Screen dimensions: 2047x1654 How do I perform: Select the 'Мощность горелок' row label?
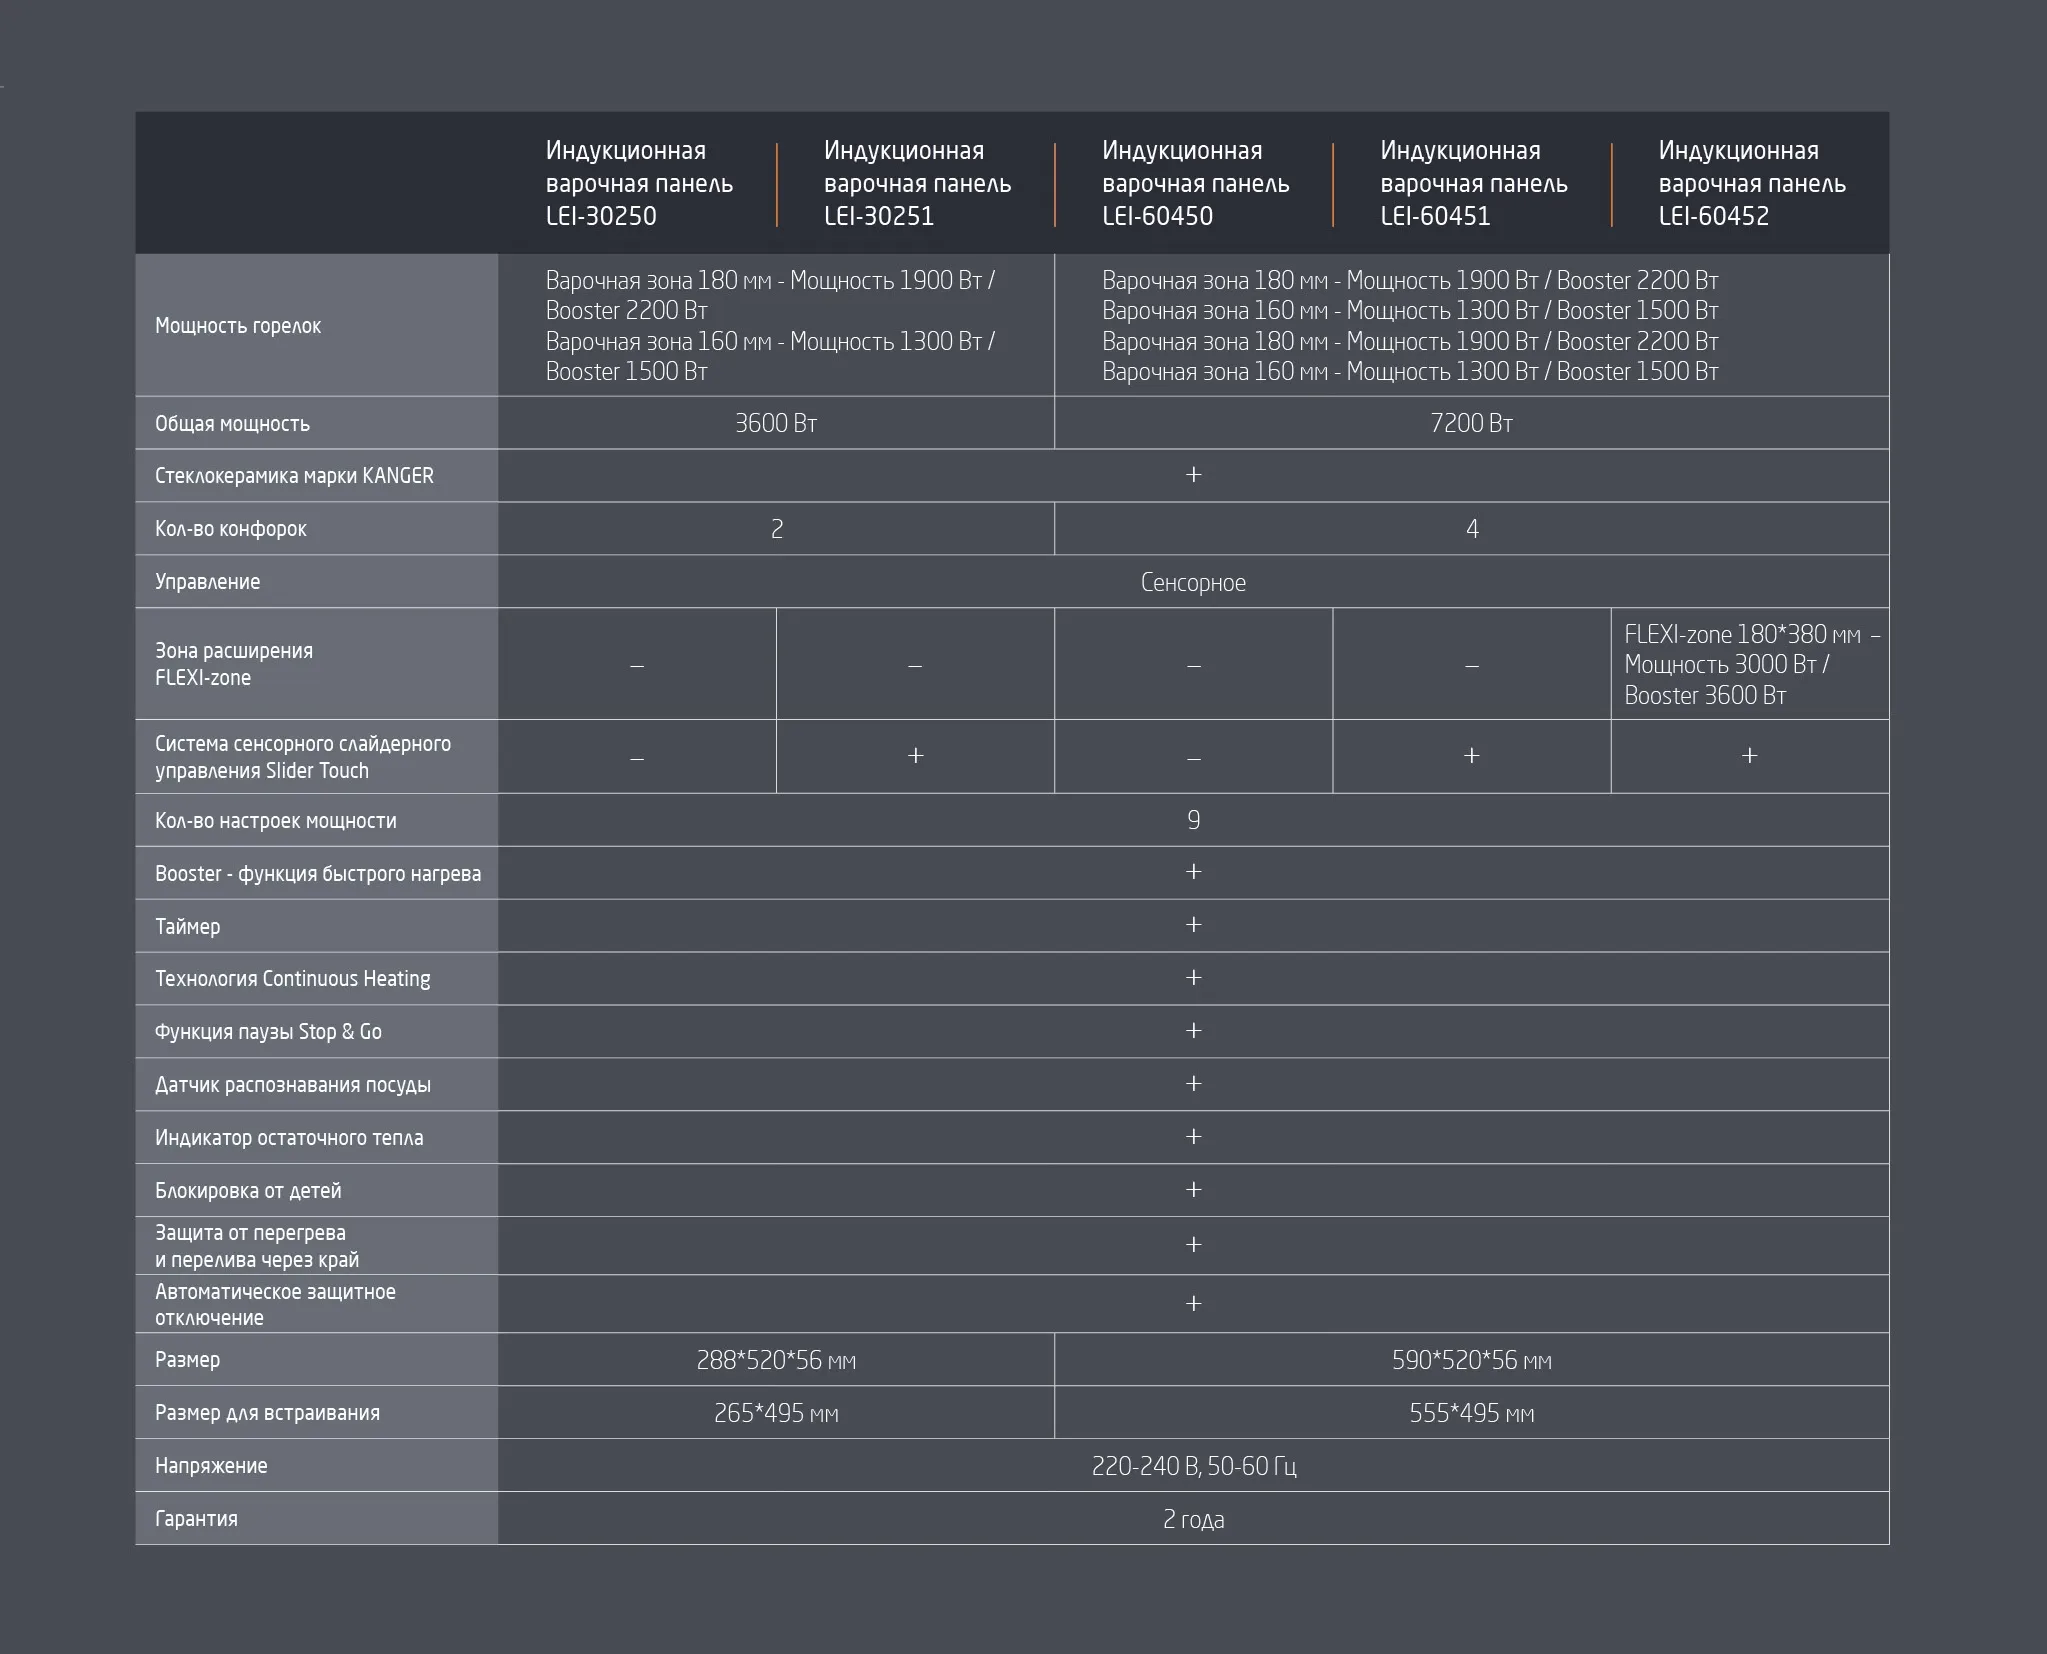tap(238, 326)
